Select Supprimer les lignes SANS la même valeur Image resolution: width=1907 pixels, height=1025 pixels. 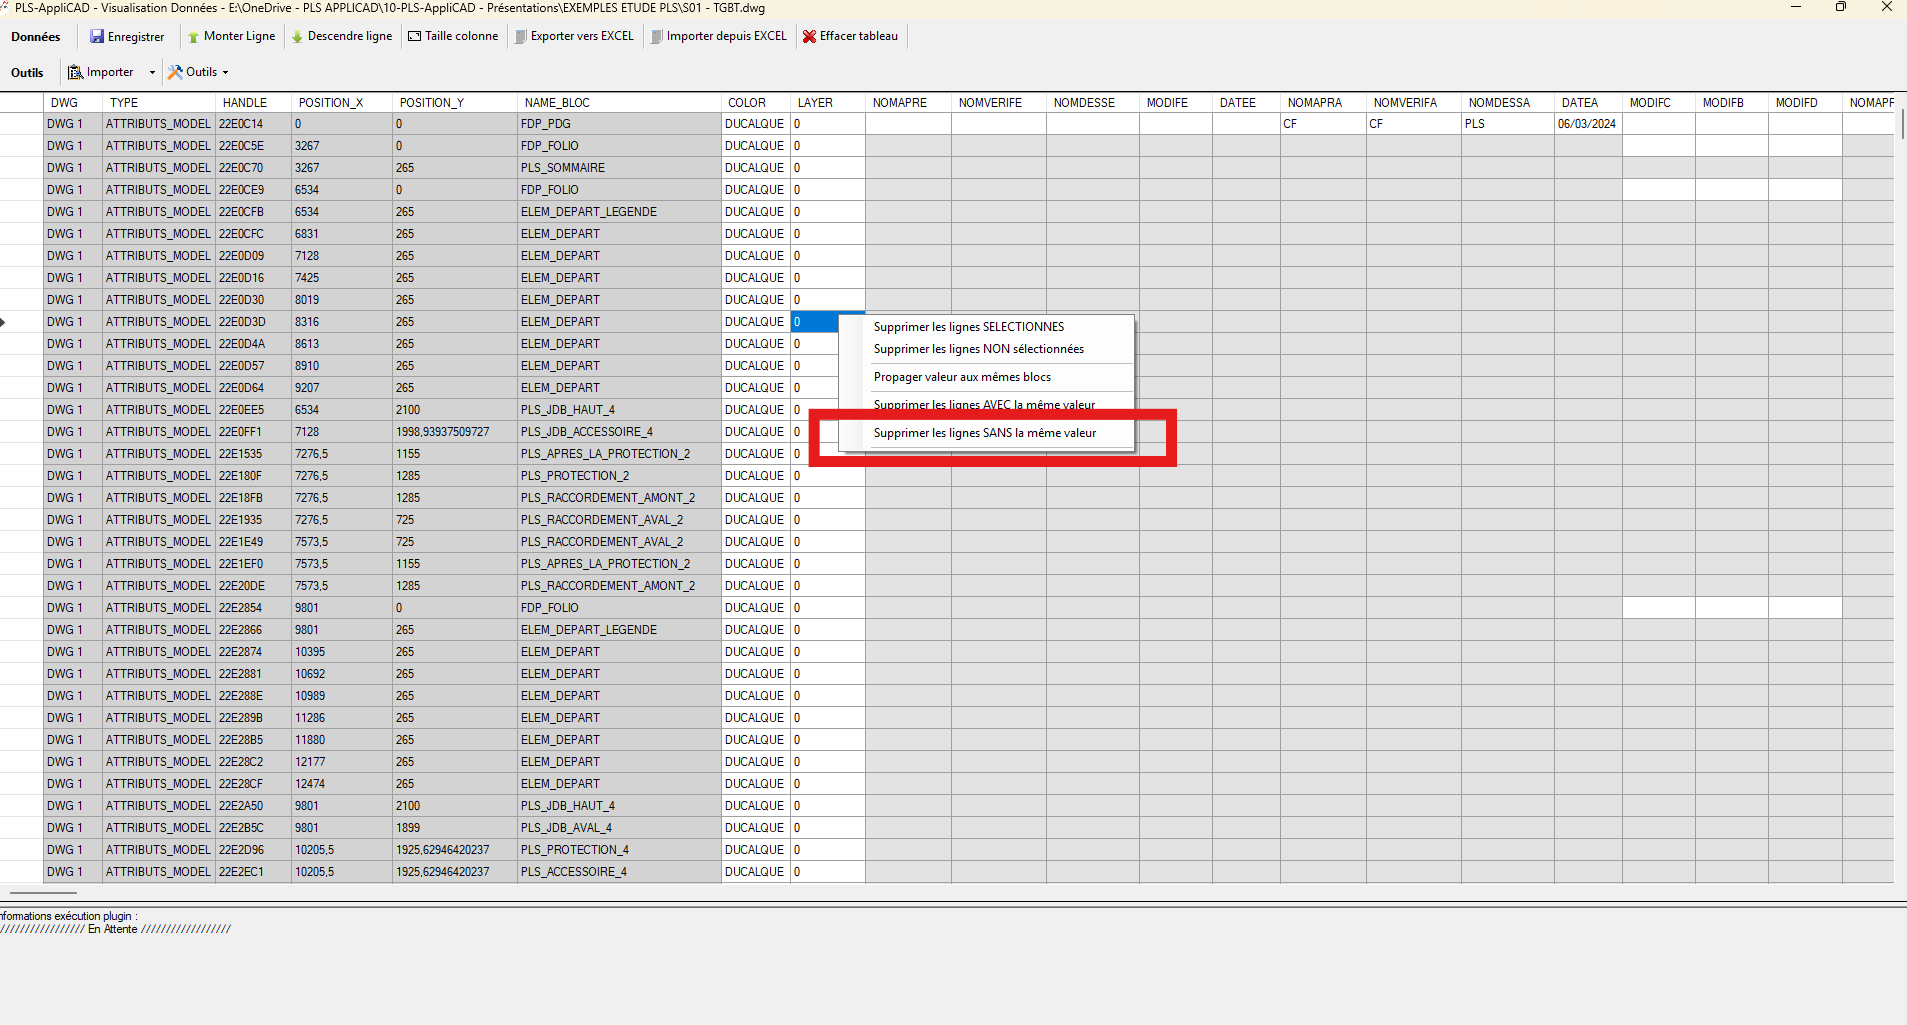pyautogui.click(x=984, y=433)
